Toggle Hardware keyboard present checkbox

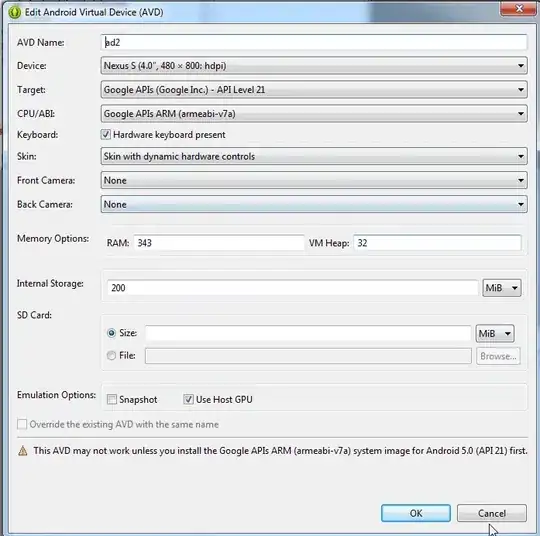[x=106, y=134]
